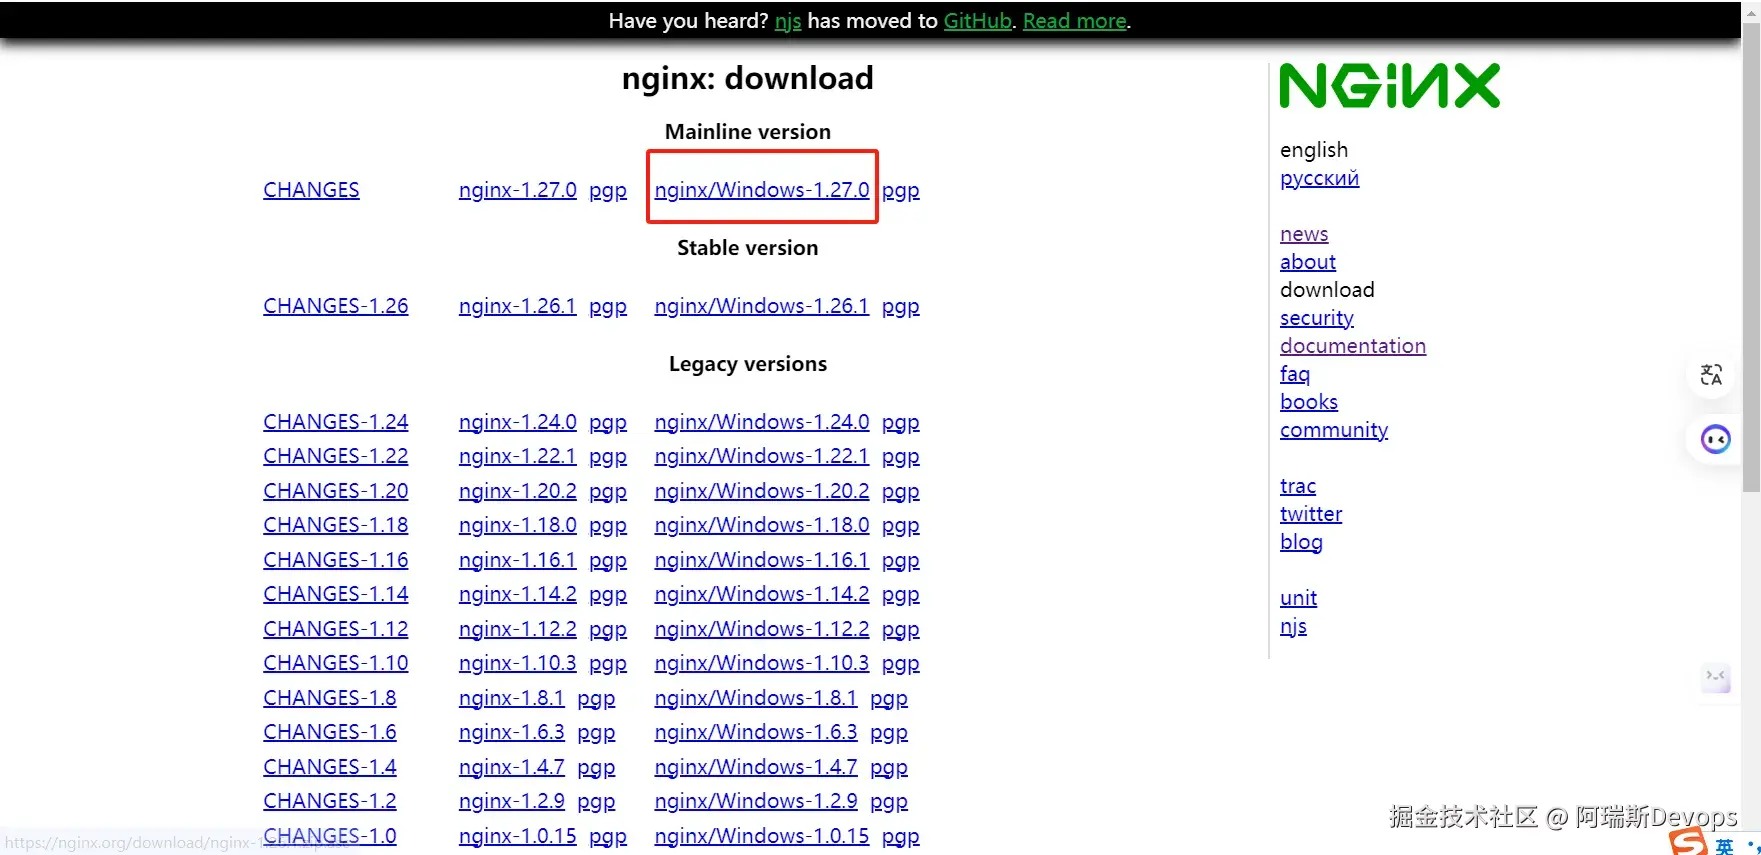1761x855 pixels.
Task: Download nginx/Windows-1.22.1
Action: click(762, 456)
